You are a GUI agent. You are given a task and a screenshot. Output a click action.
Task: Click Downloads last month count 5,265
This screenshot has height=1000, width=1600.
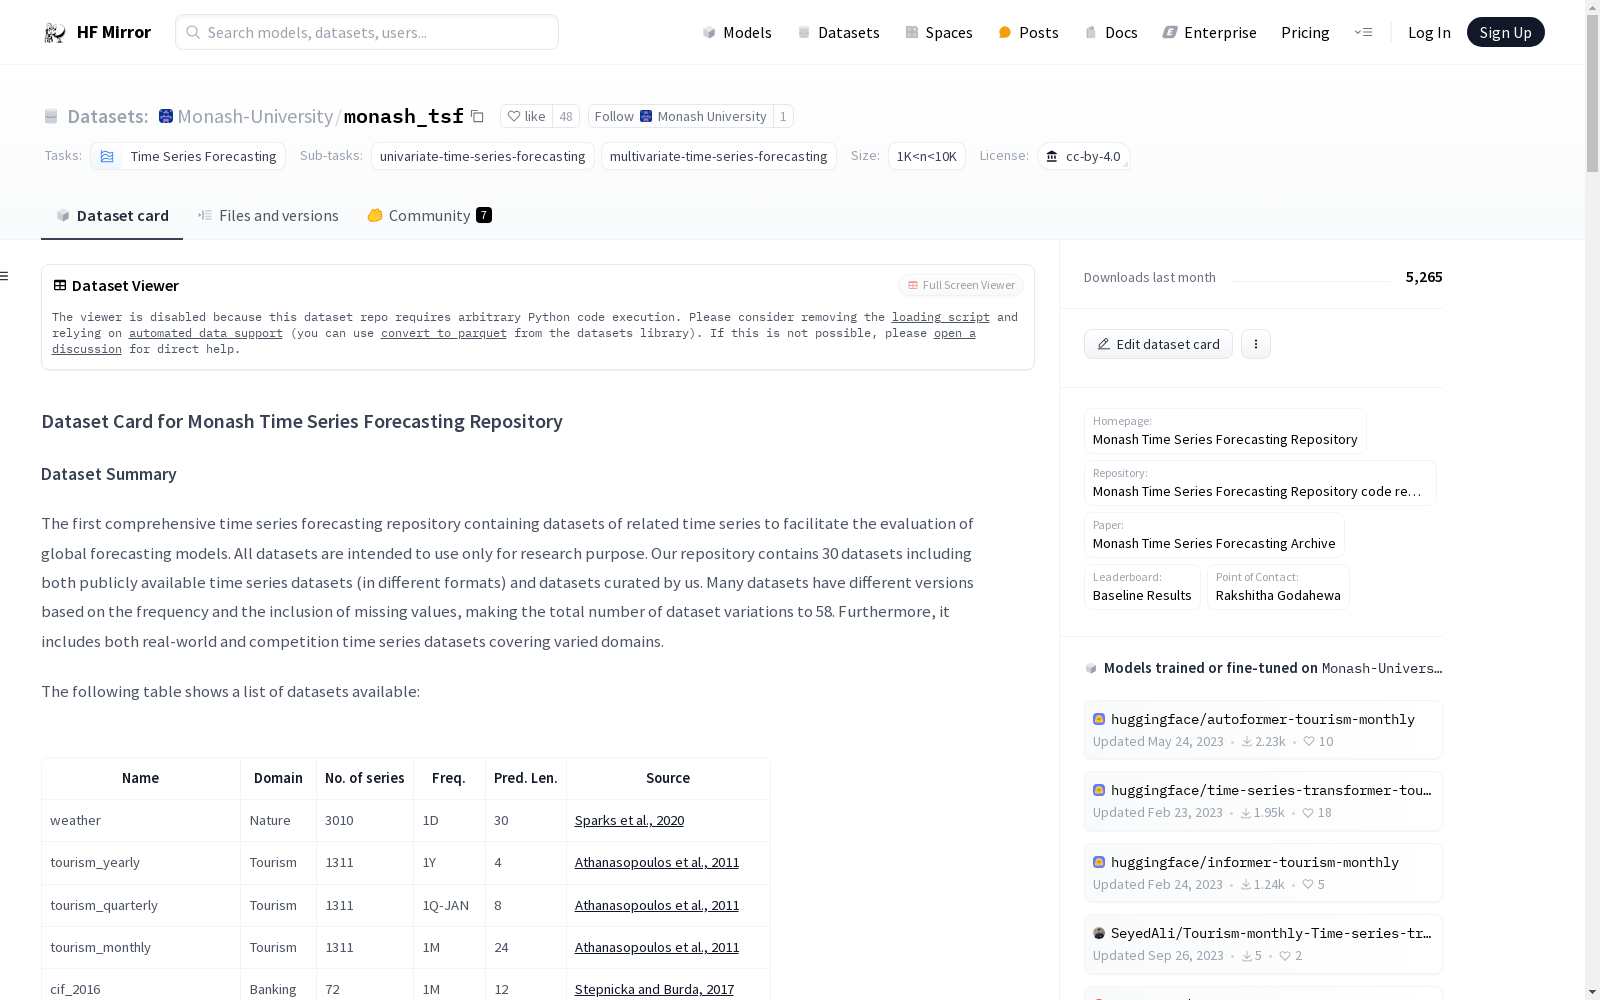1424,277
